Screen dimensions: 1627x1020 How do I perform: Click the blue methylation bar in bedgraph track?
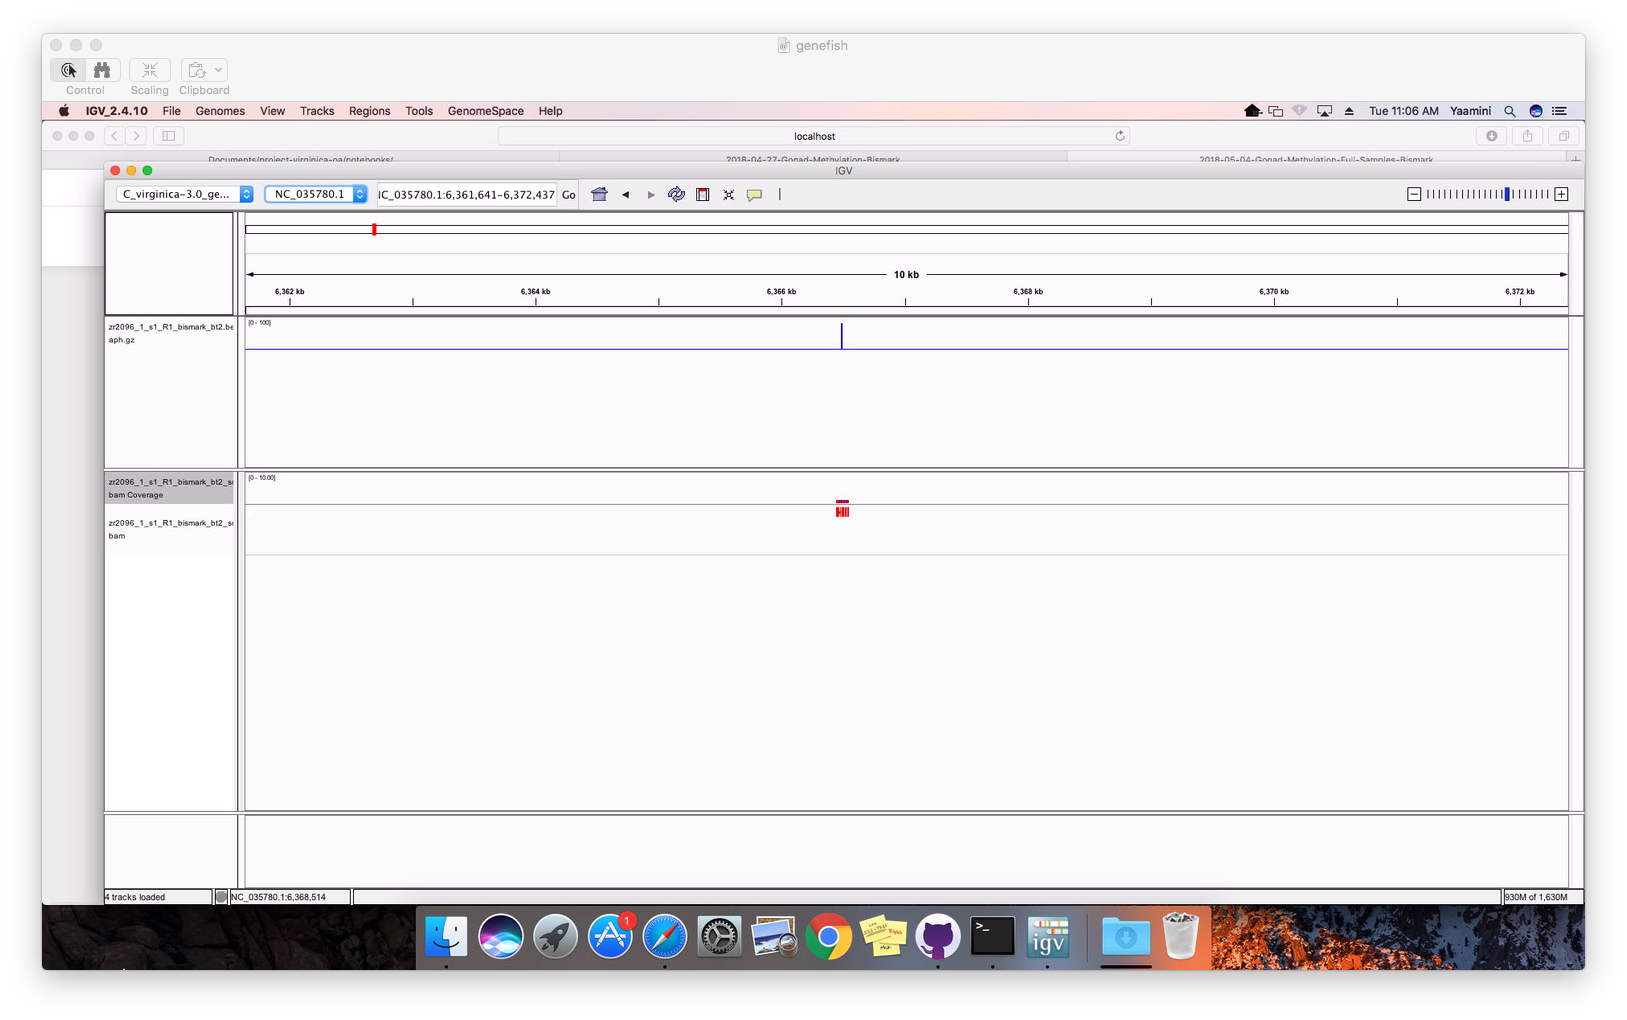point(842,336)
